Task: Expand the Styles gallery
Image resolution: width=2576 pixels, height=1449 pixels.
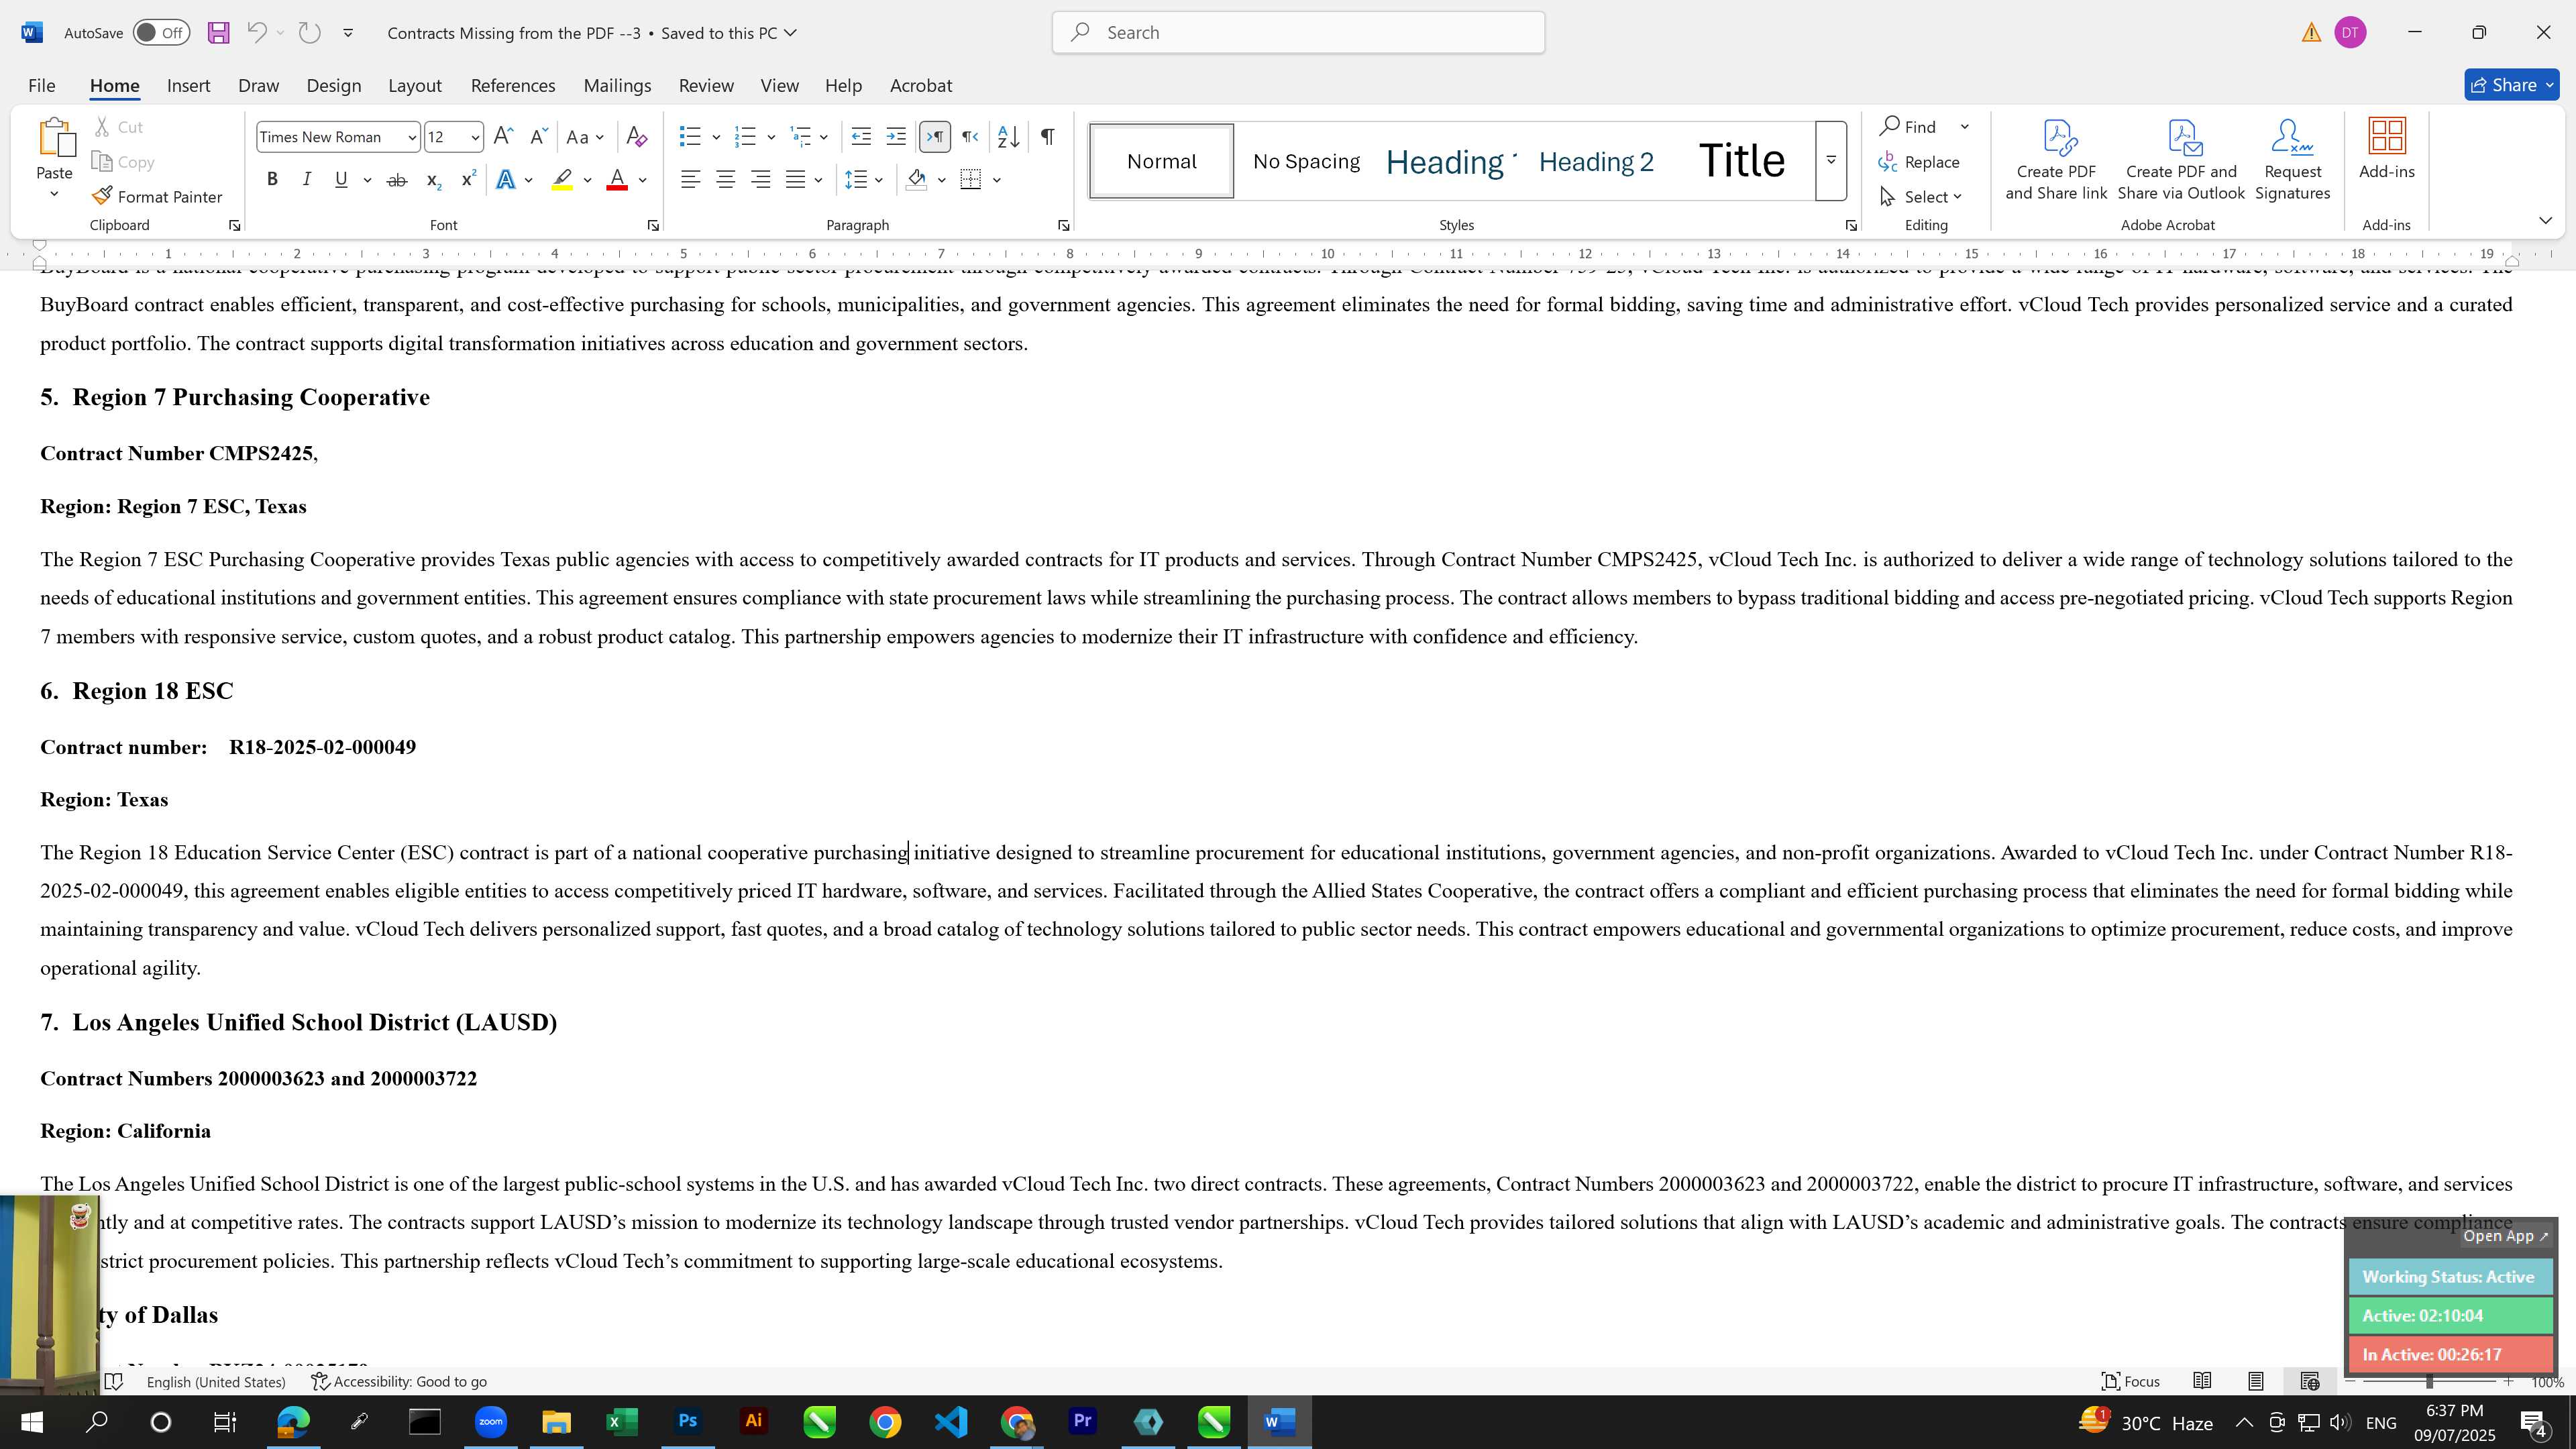Action: 1831,160
